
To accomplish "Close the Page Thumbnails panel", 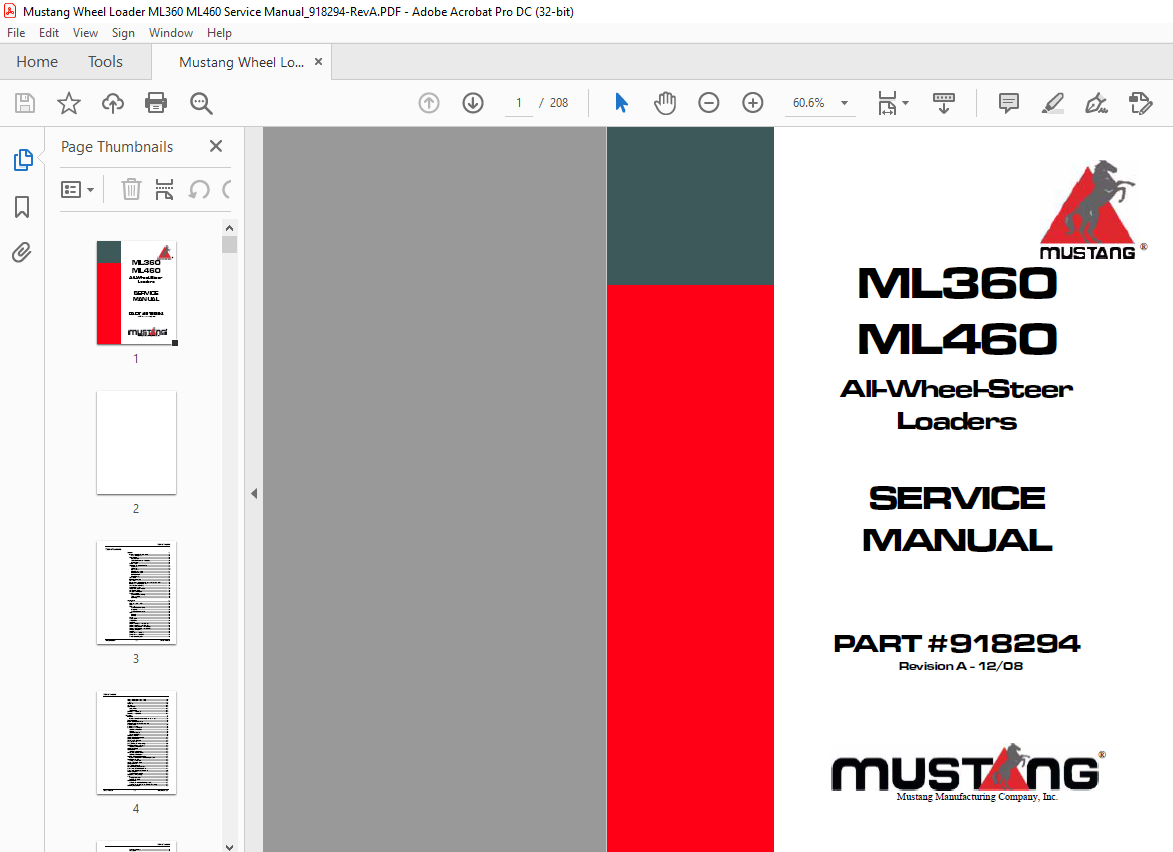I will click(216, 146).
